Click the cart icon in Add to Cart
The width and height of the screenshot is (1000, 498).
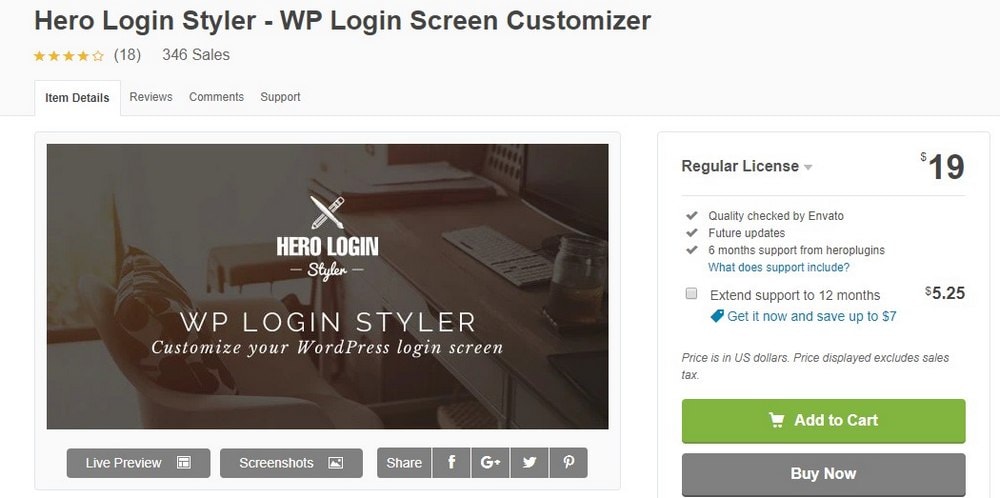(776, 420)
